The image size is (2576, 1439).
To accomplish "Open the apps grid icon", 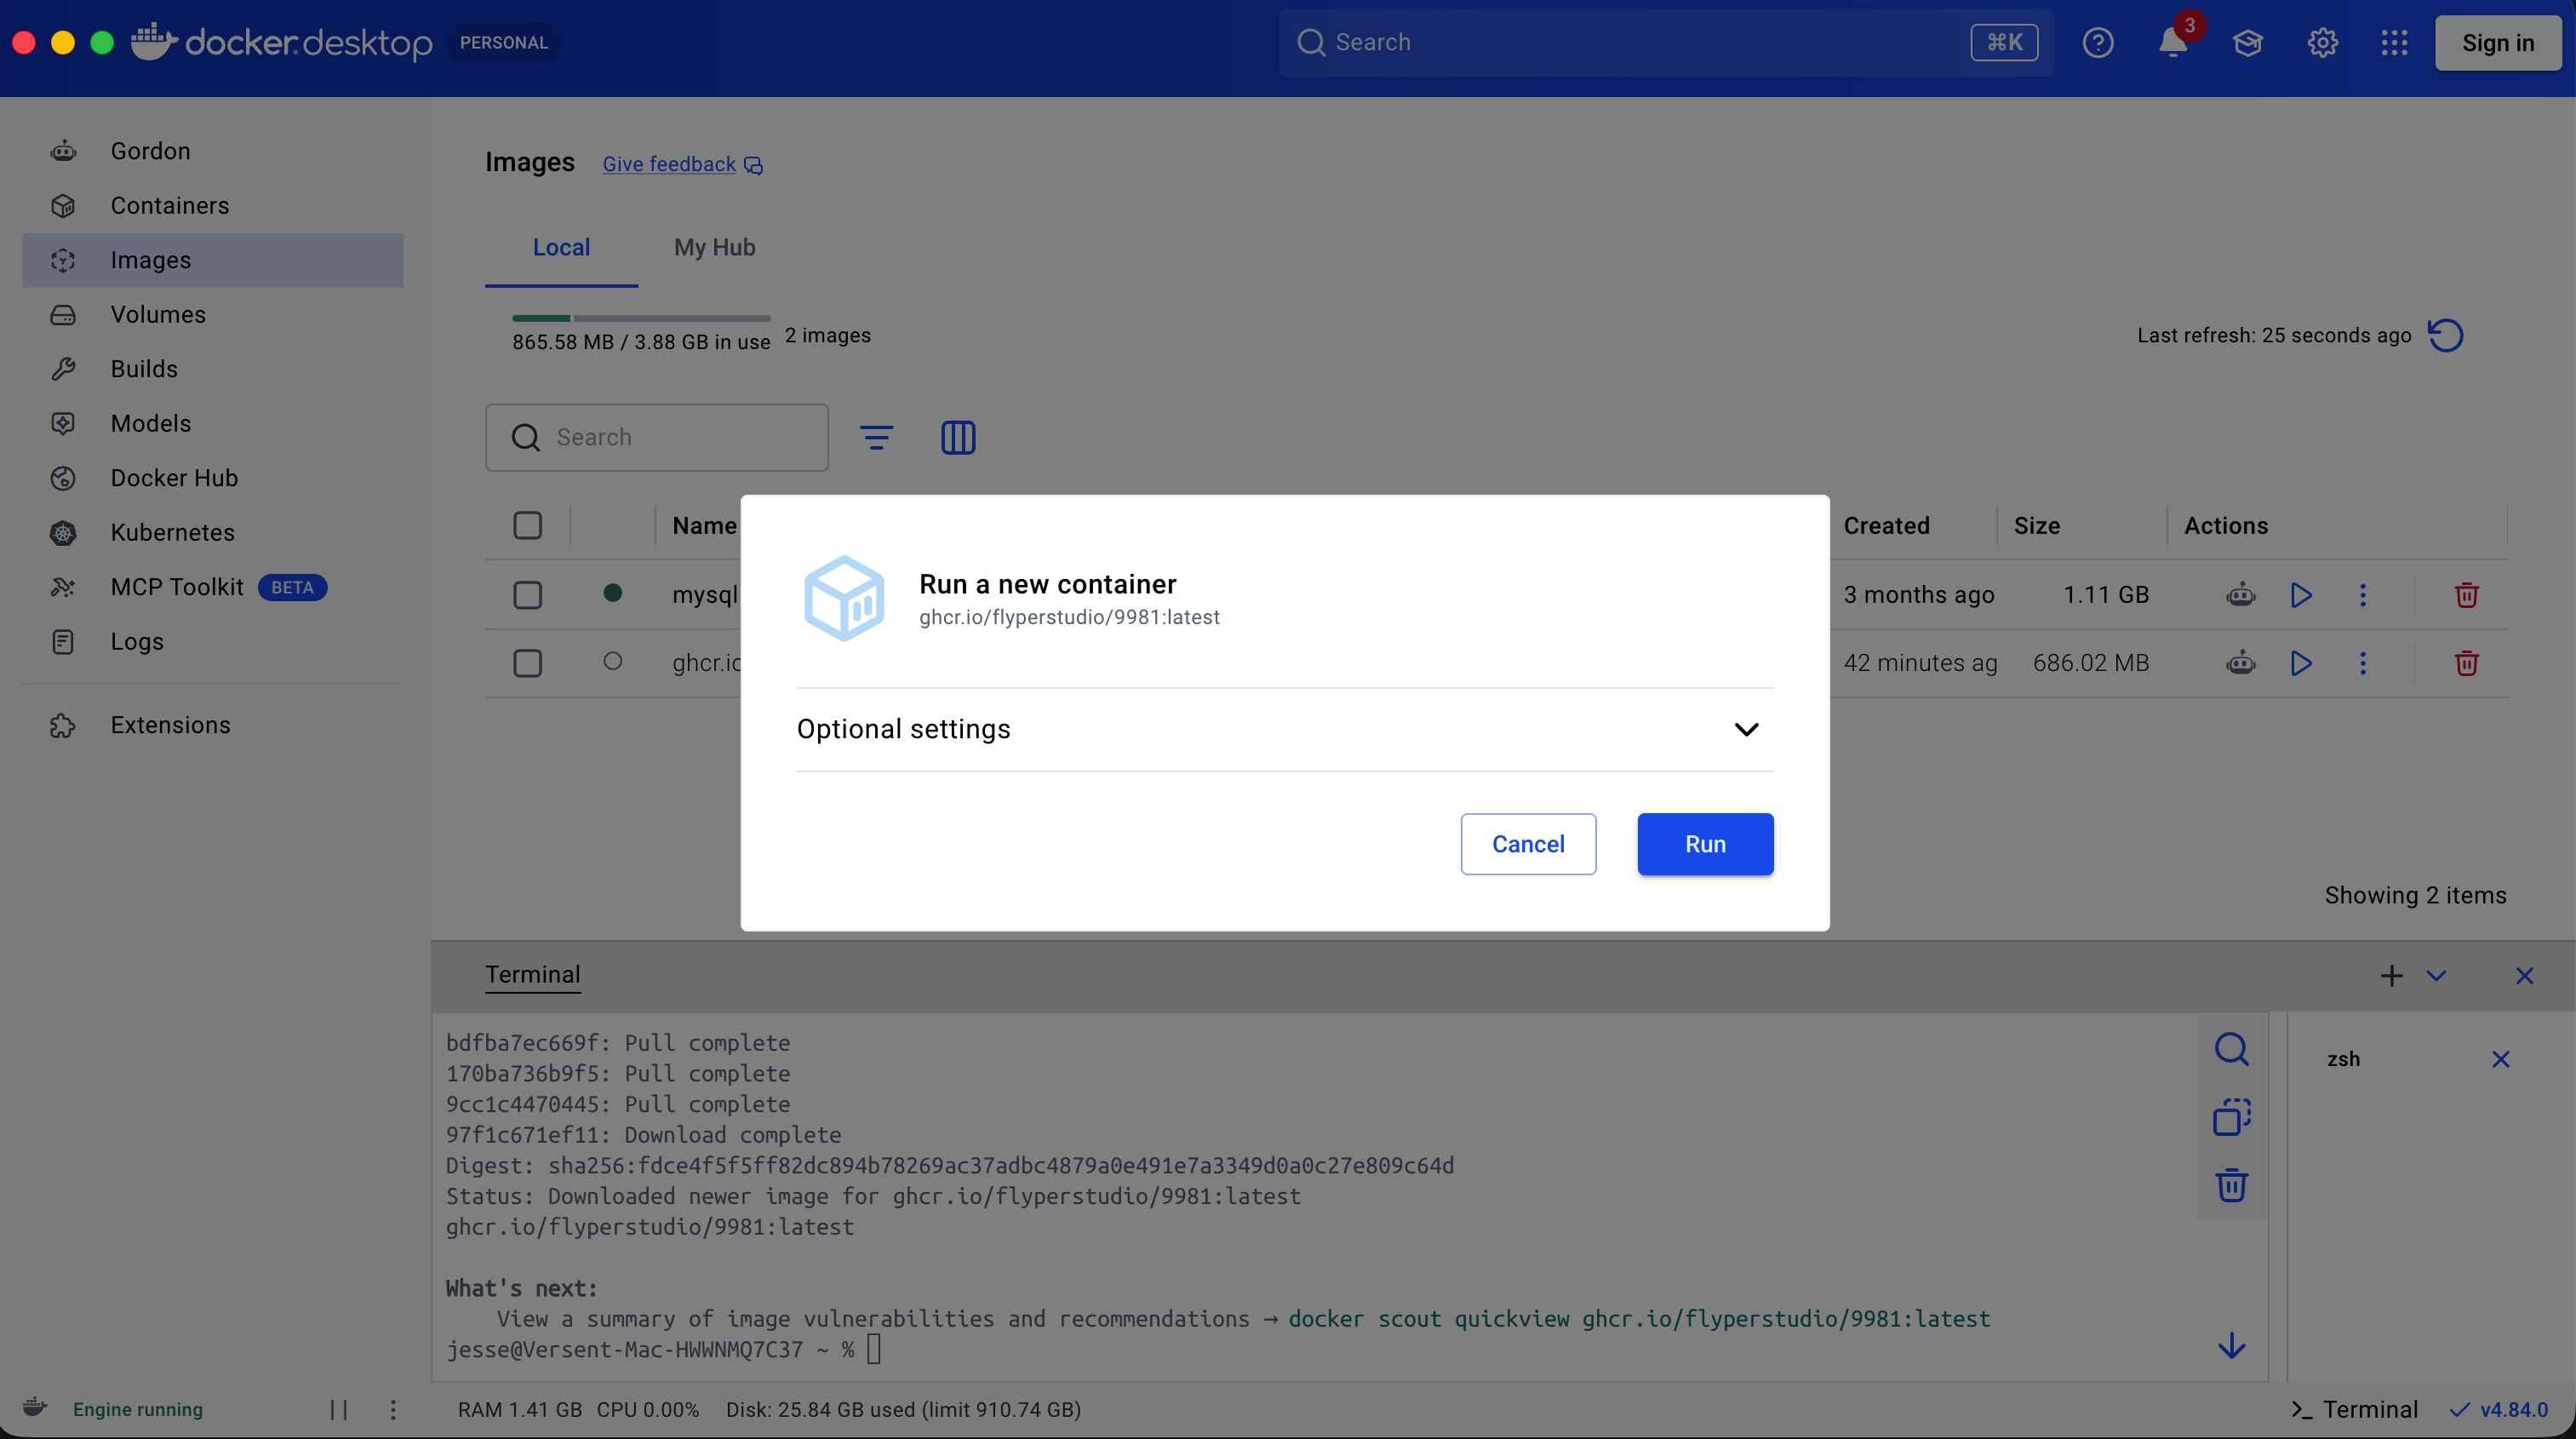I will [2394, 43].
